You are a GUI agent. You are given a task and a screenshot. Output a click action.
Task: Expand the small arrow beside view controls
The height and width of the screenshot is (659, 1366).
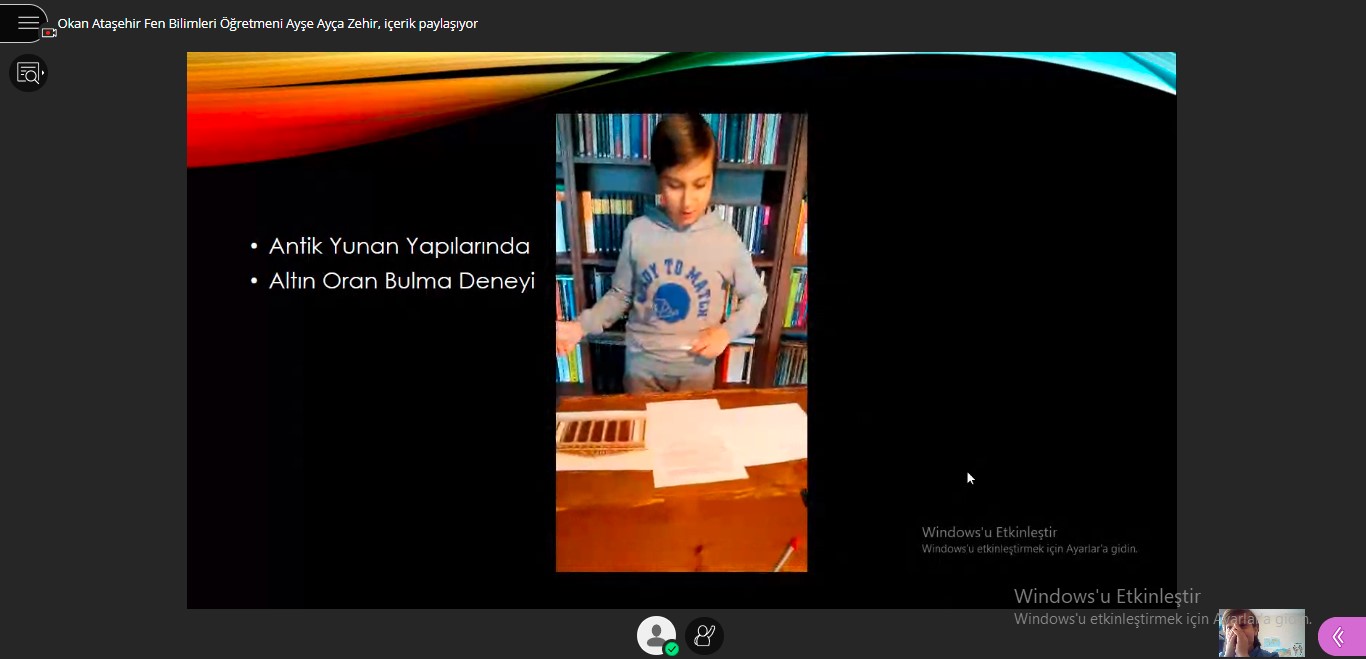point(42,73)
